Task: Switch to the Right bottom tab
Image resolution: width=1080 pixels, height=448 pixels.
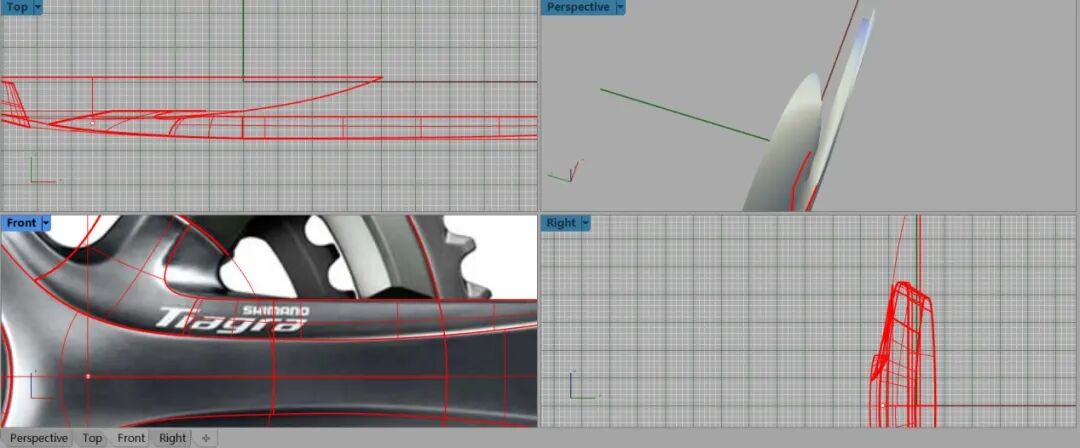Action: [172, 438]
